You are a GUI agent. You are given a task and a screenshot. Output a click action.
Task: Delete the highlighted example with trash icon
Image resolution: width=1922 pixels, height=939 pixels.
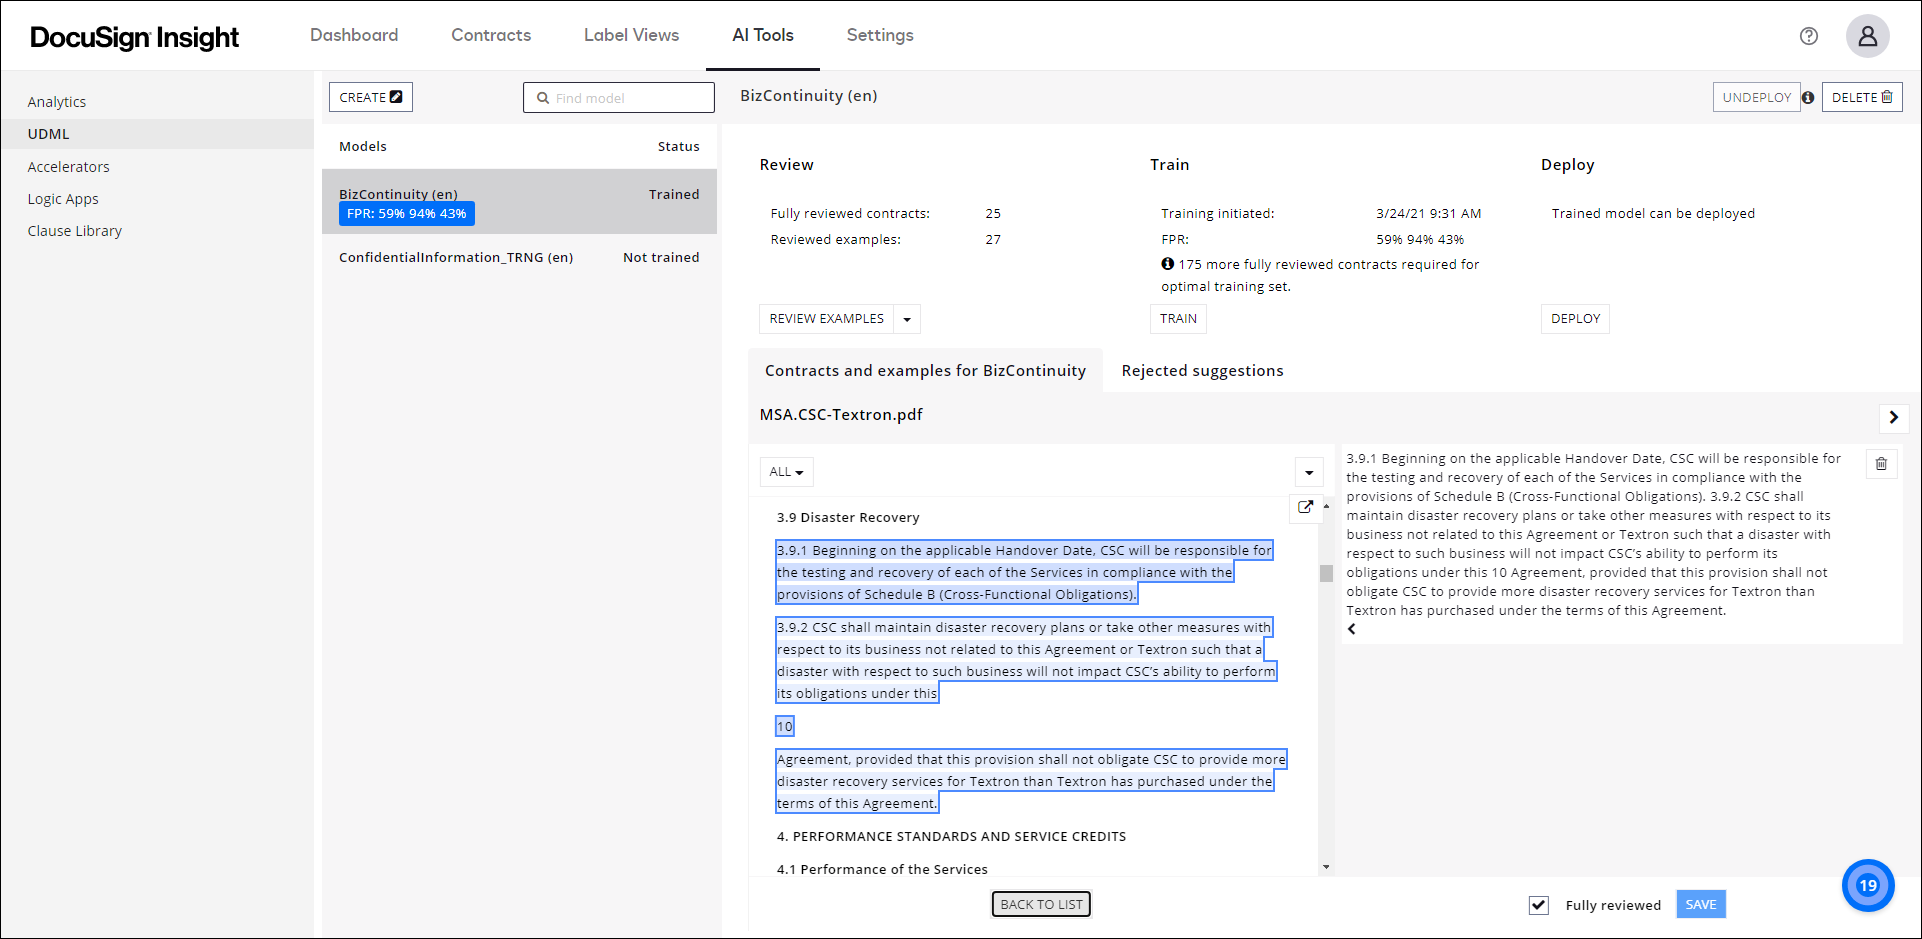(x=1881, y=464)
